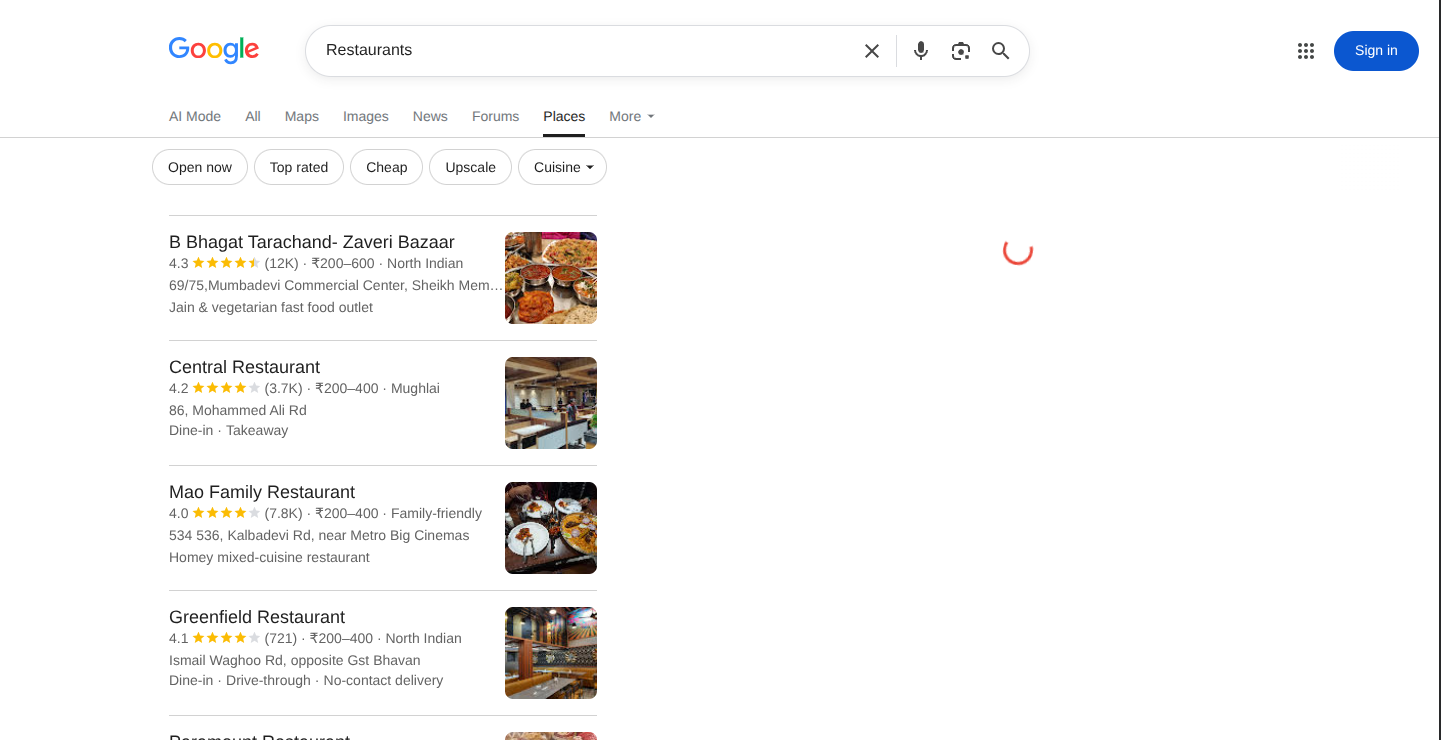Start voice search with microphone icon
Viewport: 1441px width, 740px height.
click(x=921, y=51)
